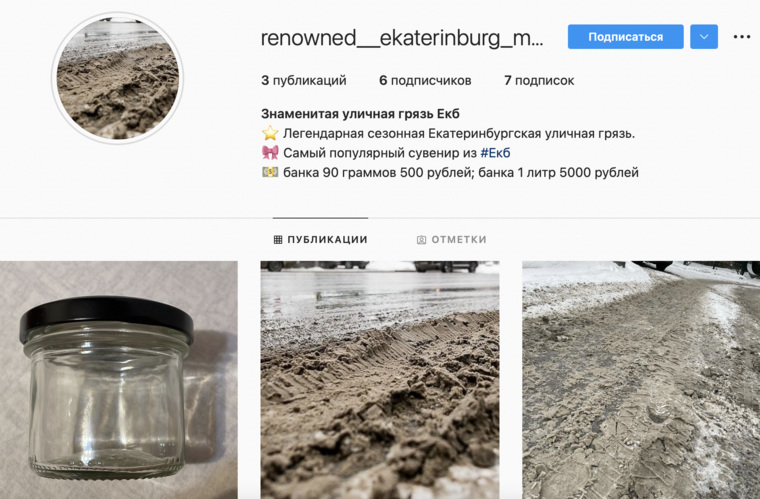This screenshot has height=499, width=760.
Task: Open the 3 публикаций posts count
Action: [304, 80]
